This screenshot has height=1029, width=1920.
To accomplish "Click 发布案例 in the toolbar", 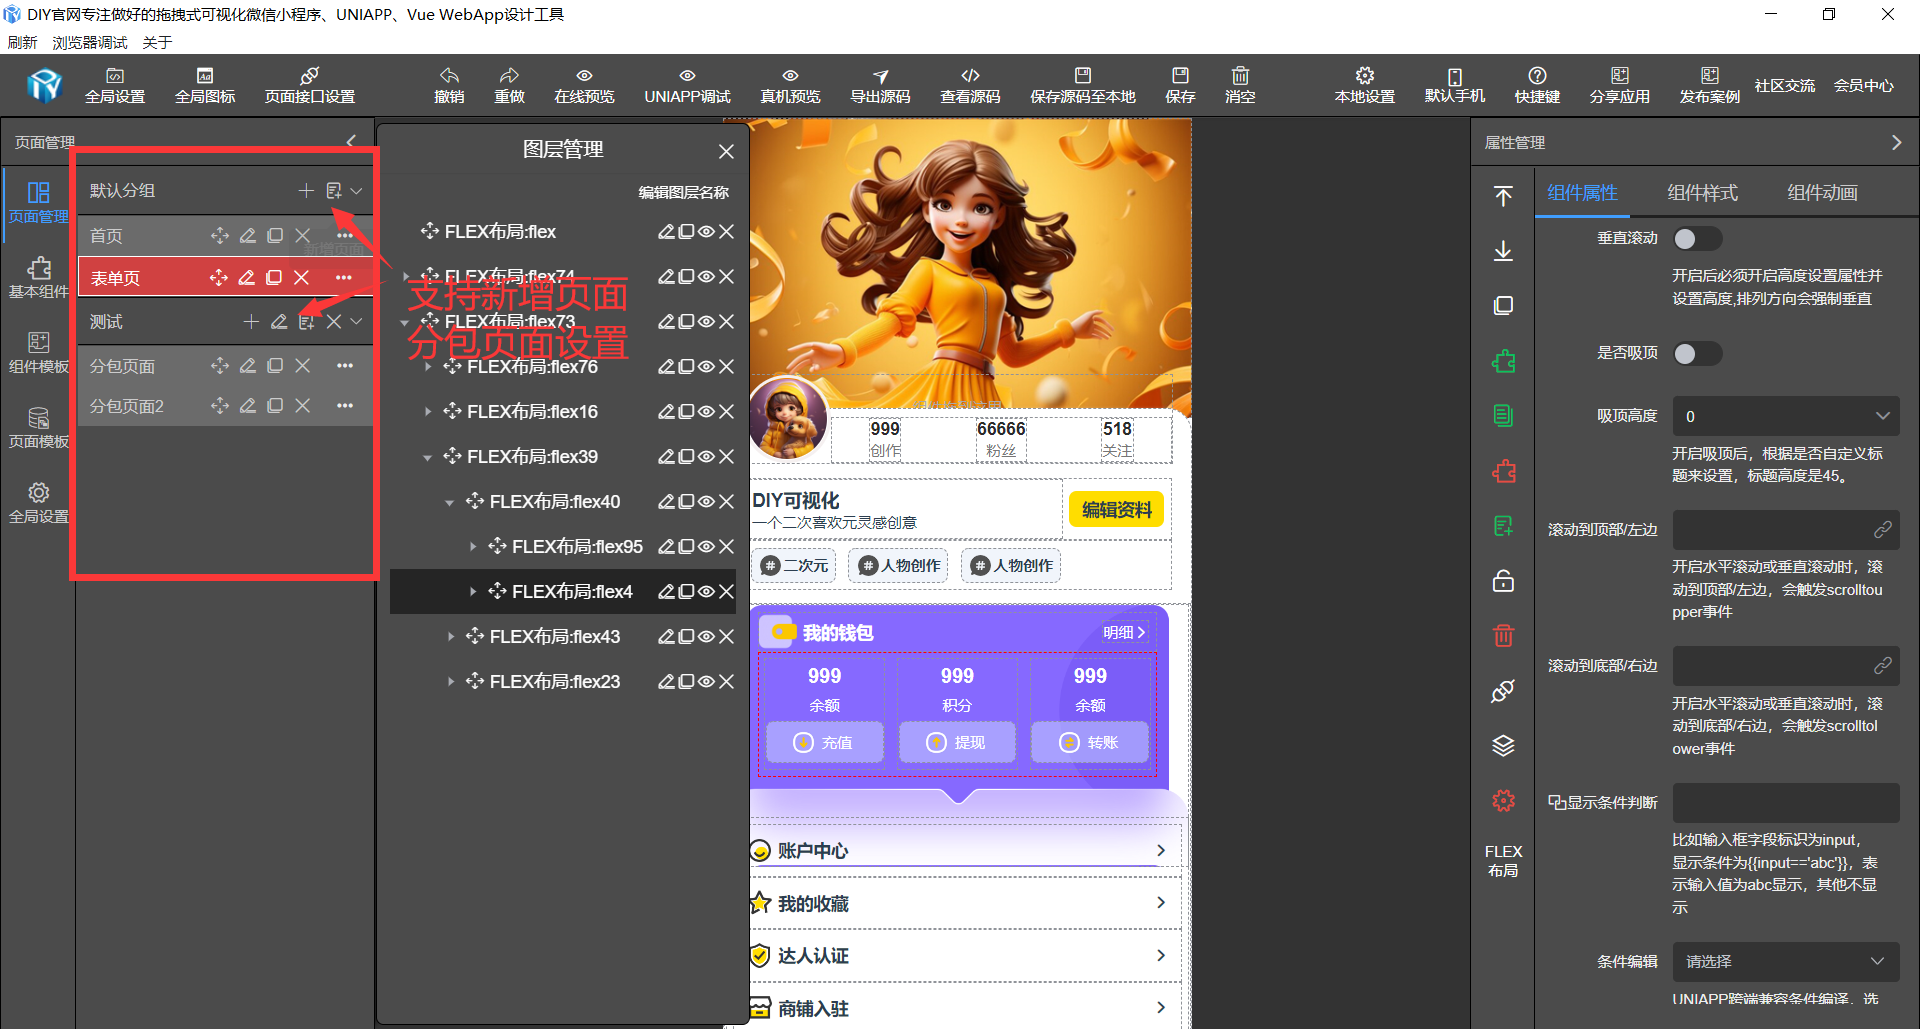I will (1710, 86).
